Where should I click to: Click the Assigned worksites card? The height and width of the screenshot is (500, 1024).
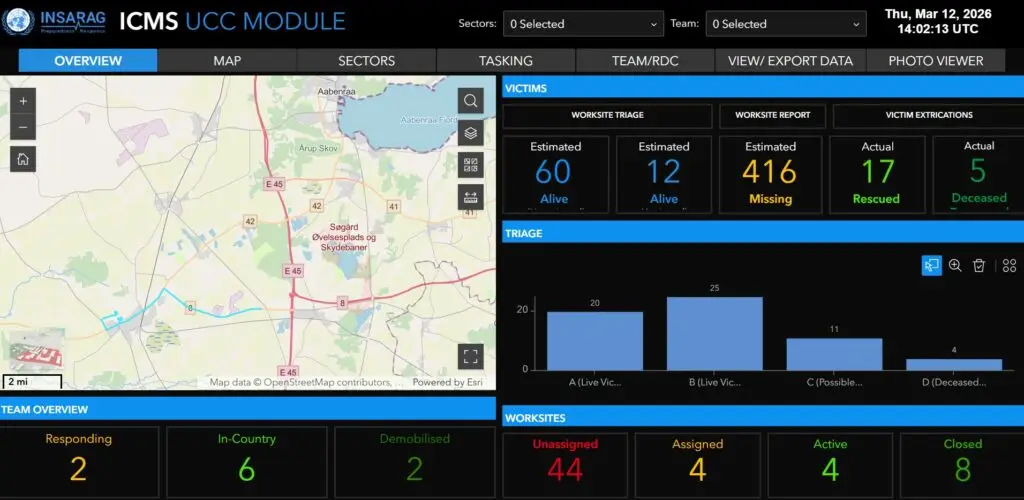[697, 466]
